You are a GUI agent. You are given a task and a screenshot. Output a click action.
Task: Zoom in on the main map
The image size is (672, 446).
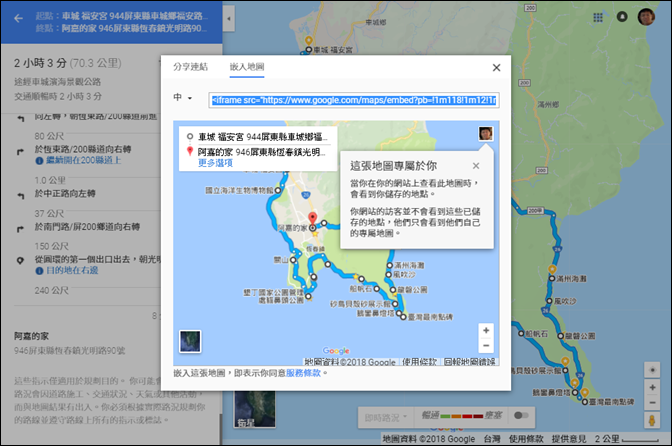652,388
